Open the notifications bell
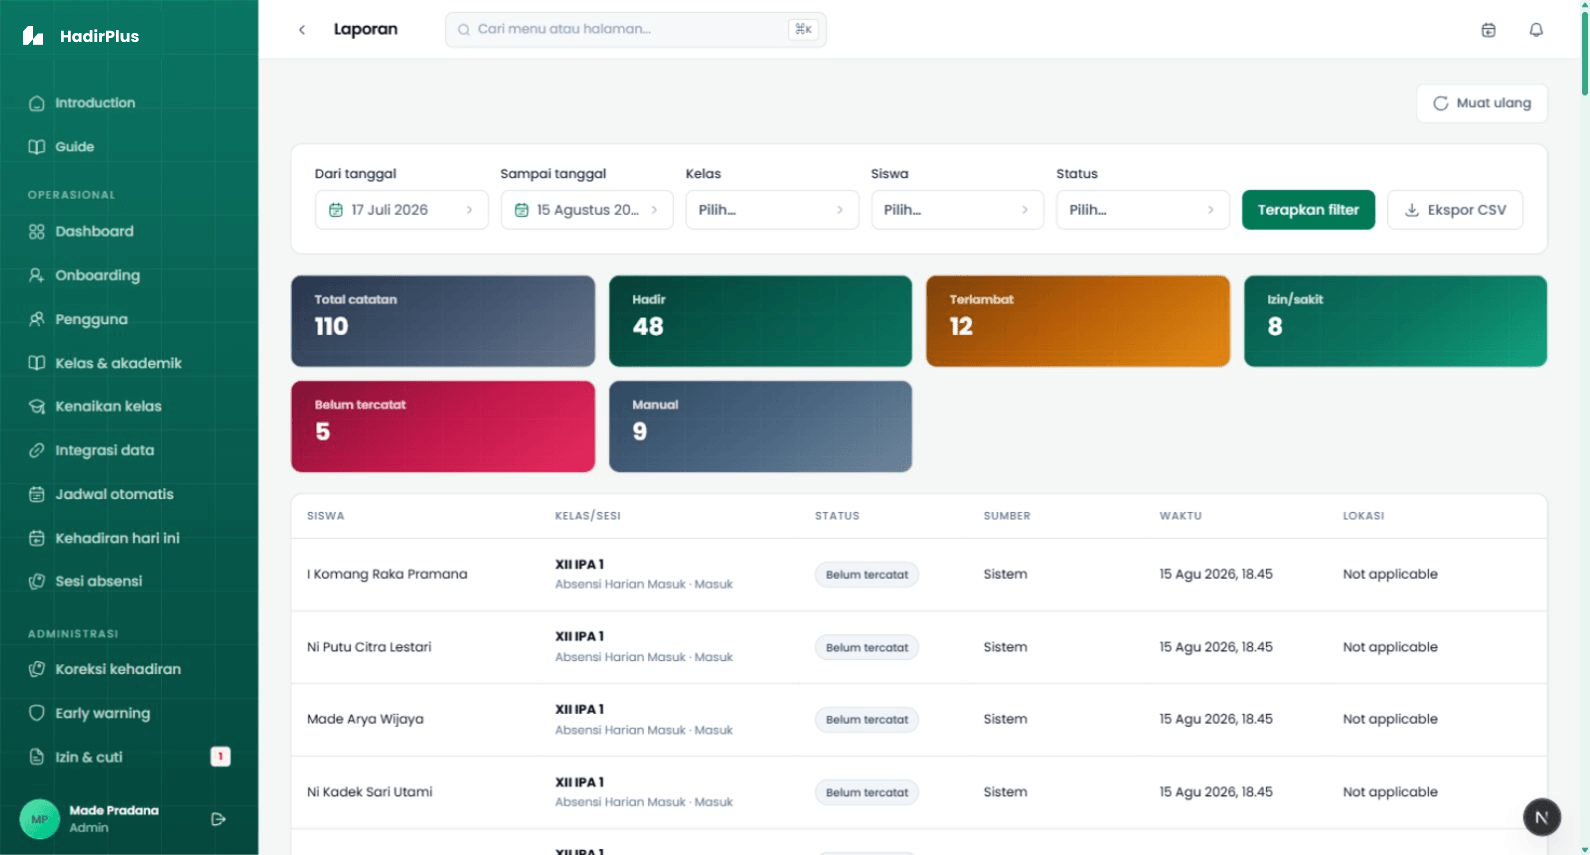 pyautogui.click(x=1536, y=30)
